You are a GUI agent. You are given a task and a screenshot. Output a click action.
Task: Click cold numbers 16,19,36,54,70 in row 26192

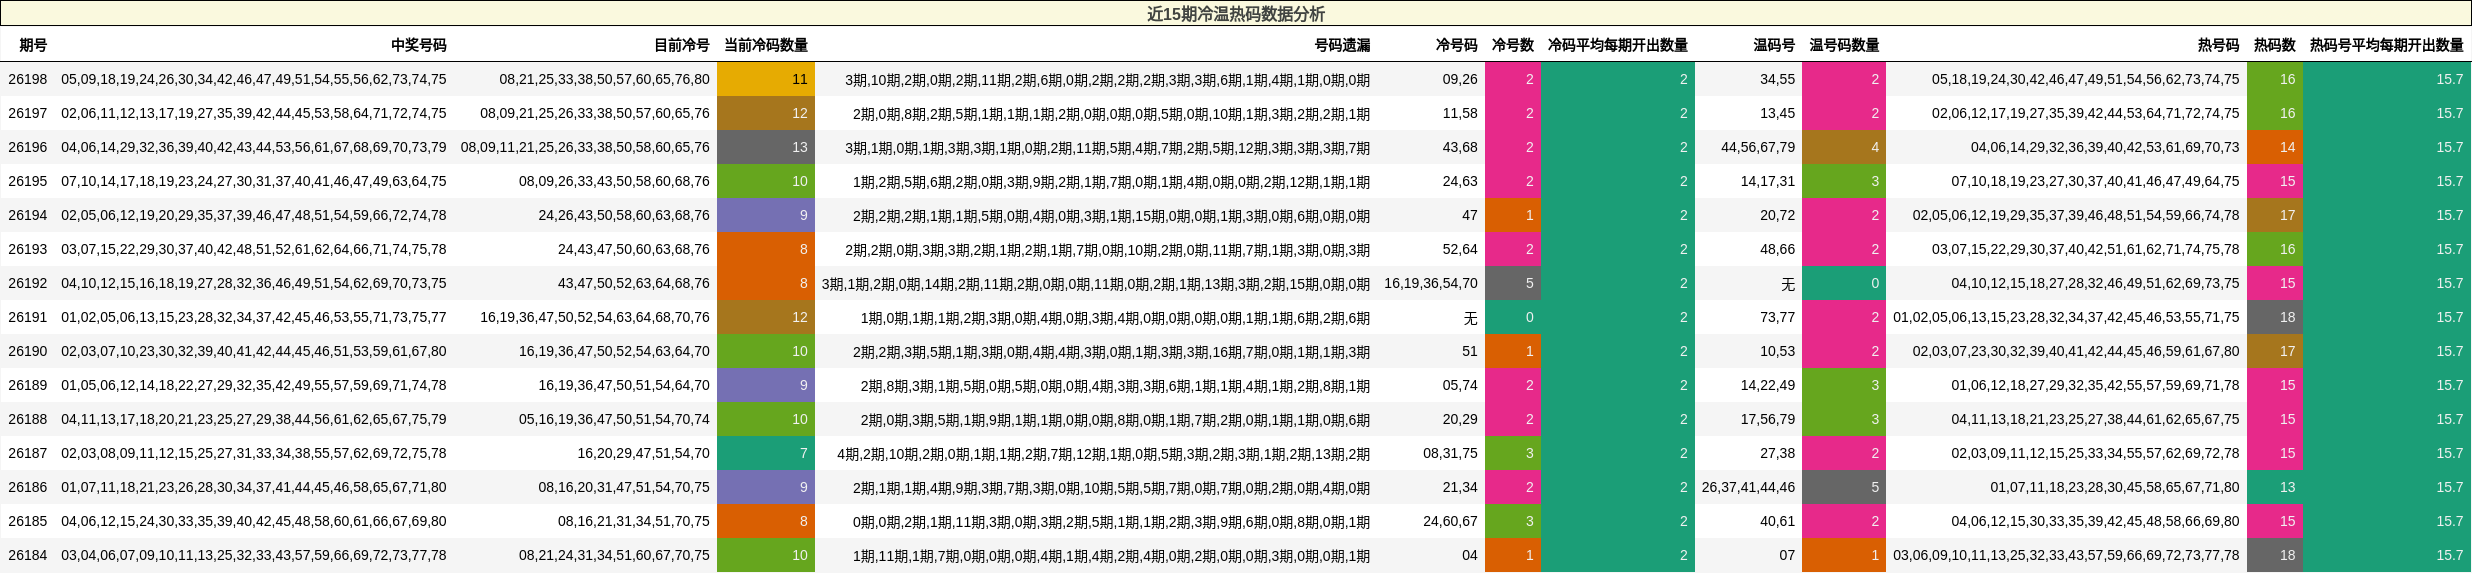coord(1431,283)
